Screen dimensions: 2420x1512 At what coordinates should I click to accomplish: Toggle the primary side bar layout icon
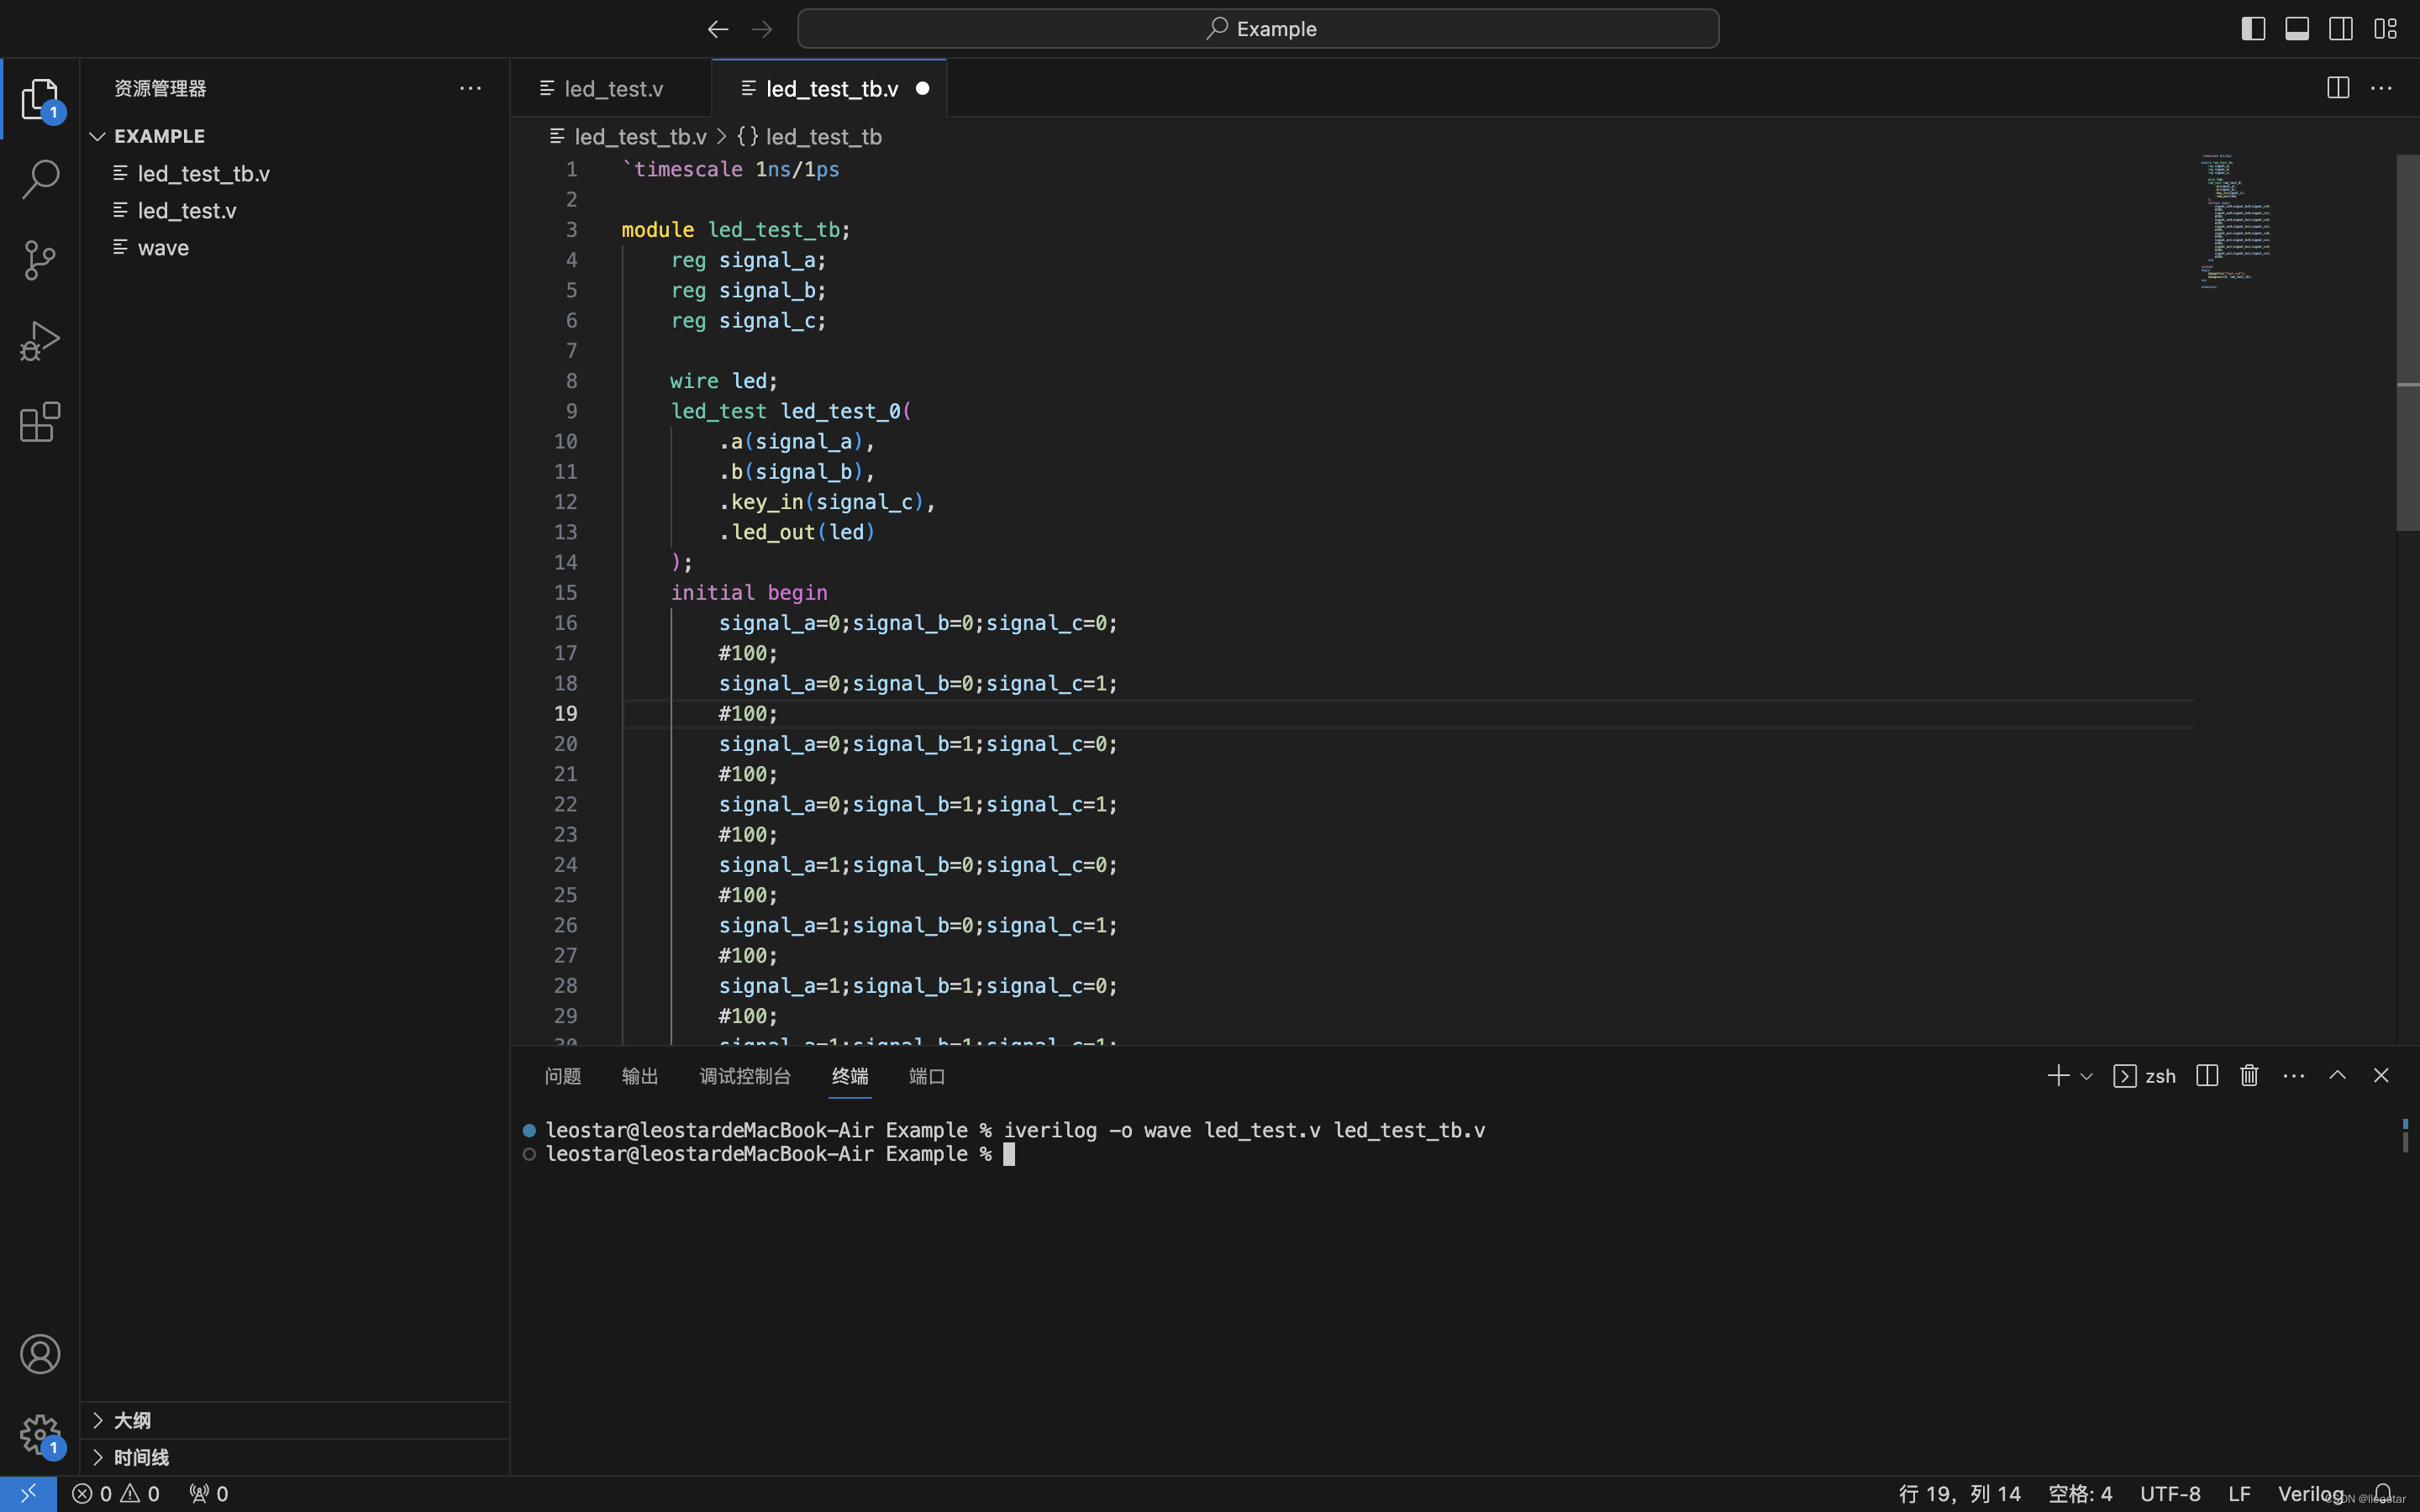point(2253,29)
